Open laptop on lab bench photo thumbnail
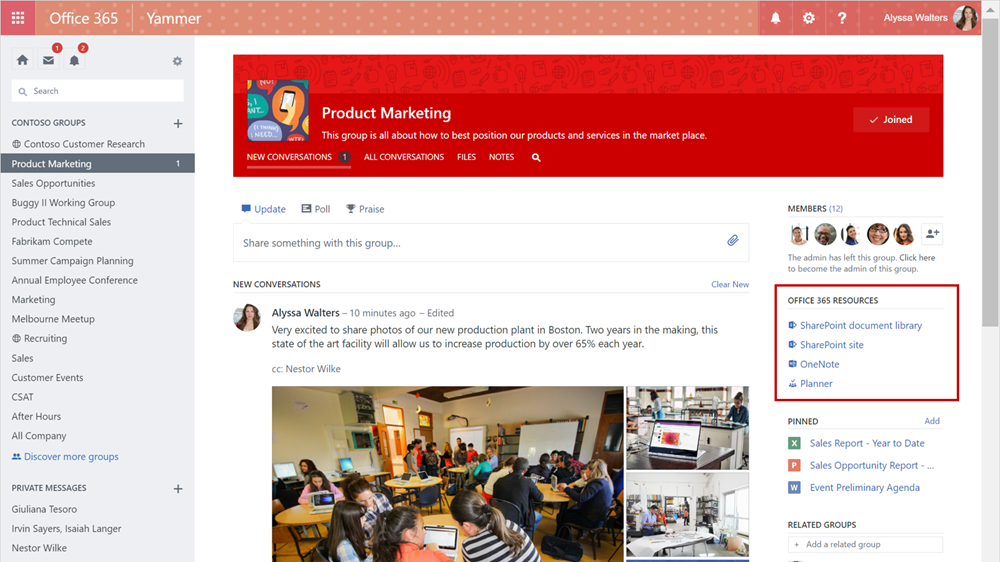 pyautogui.click(x=688, y=427)
